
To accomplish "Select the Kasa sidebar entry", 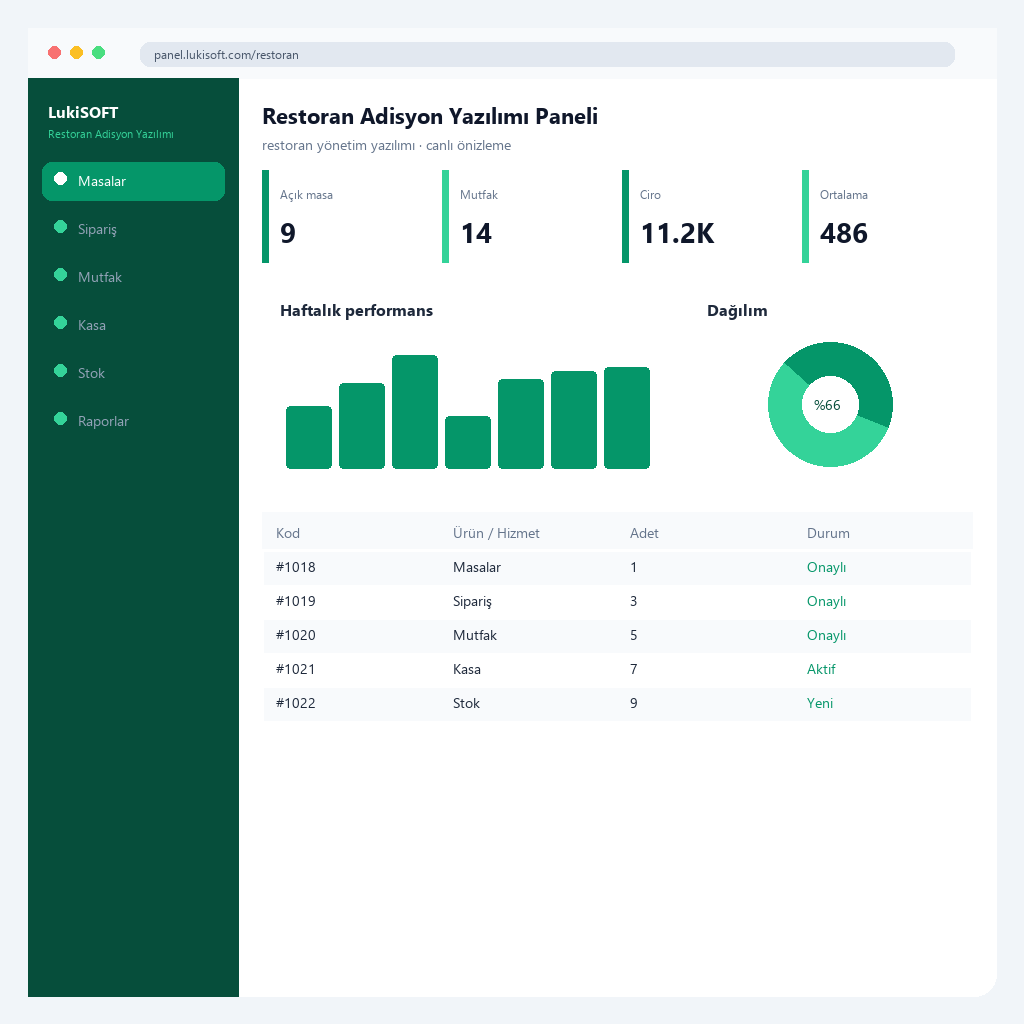I will click(133, 325).
